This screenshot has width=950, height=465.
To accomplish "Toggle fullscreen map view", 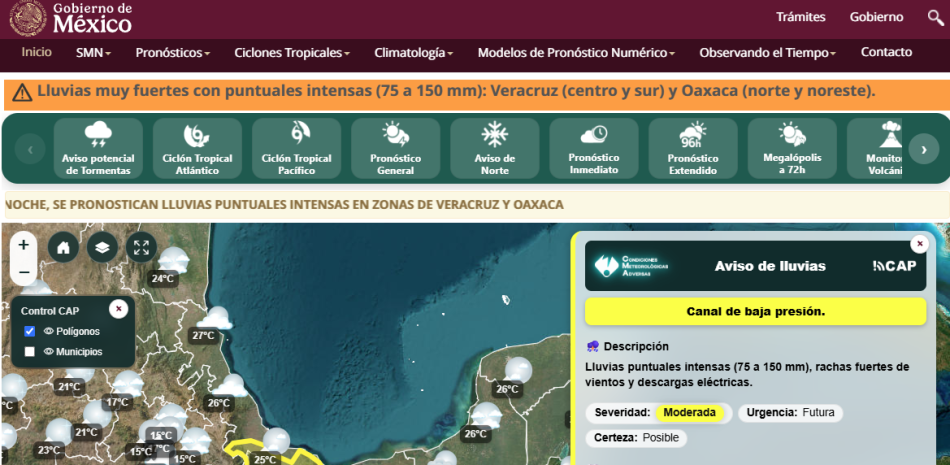I will point(141,247).
